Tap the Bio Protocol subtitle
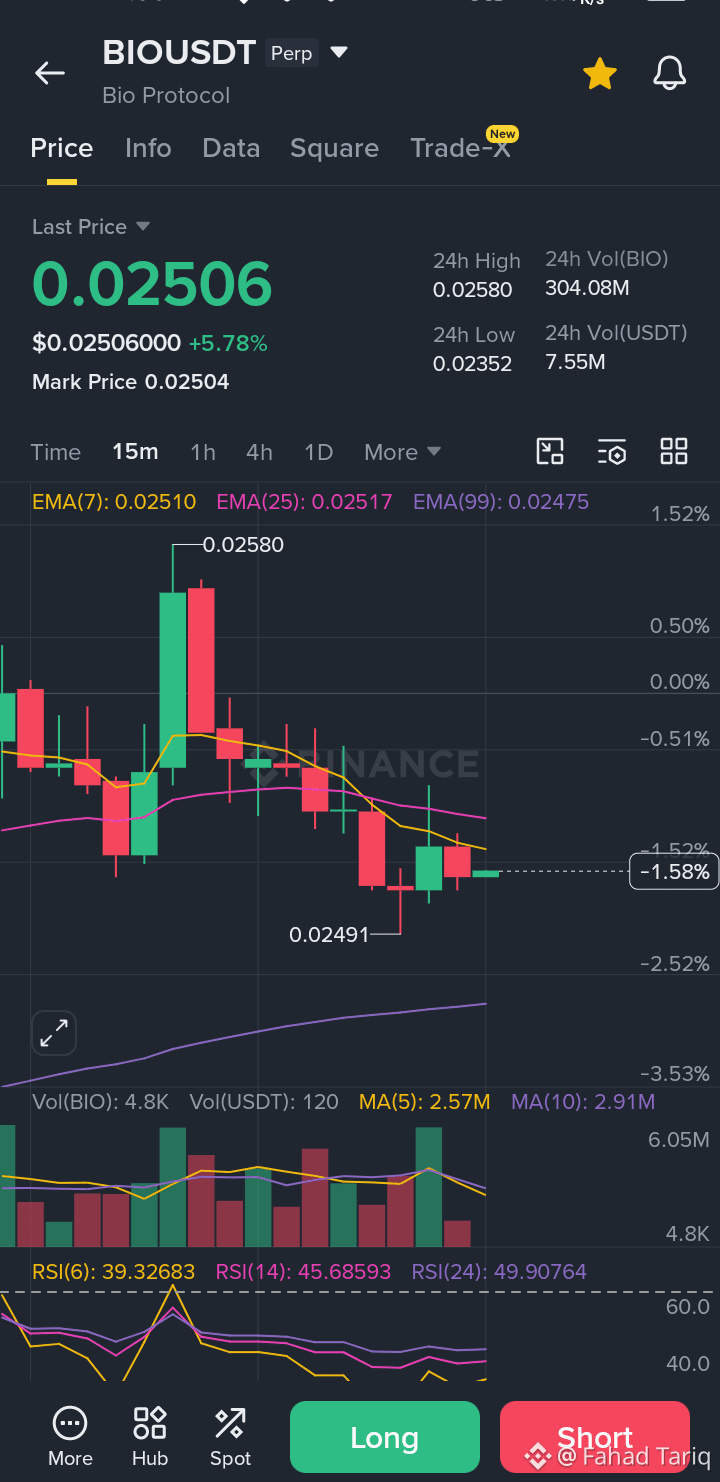 [166, 96]
